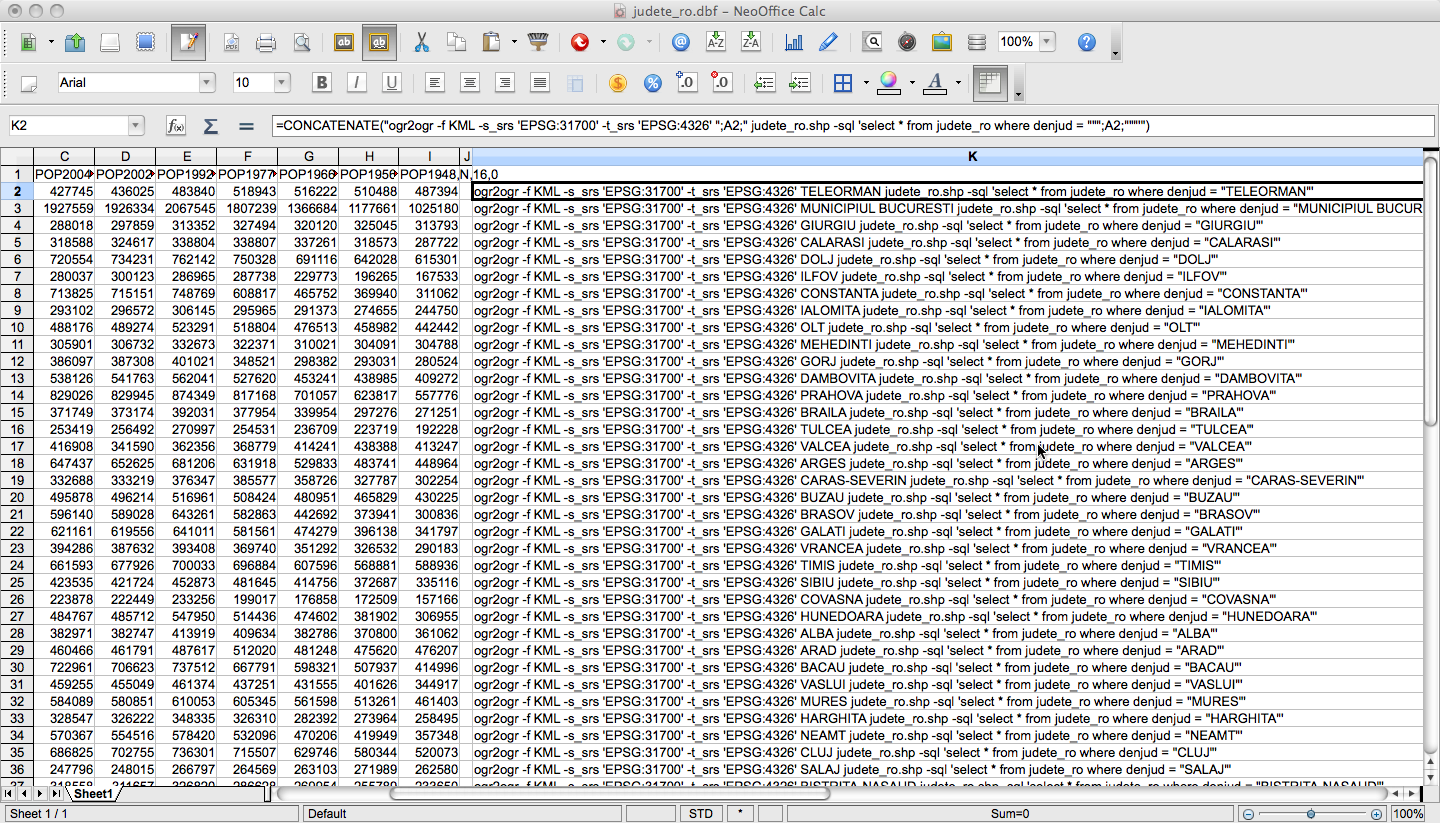Align text right

505,83
